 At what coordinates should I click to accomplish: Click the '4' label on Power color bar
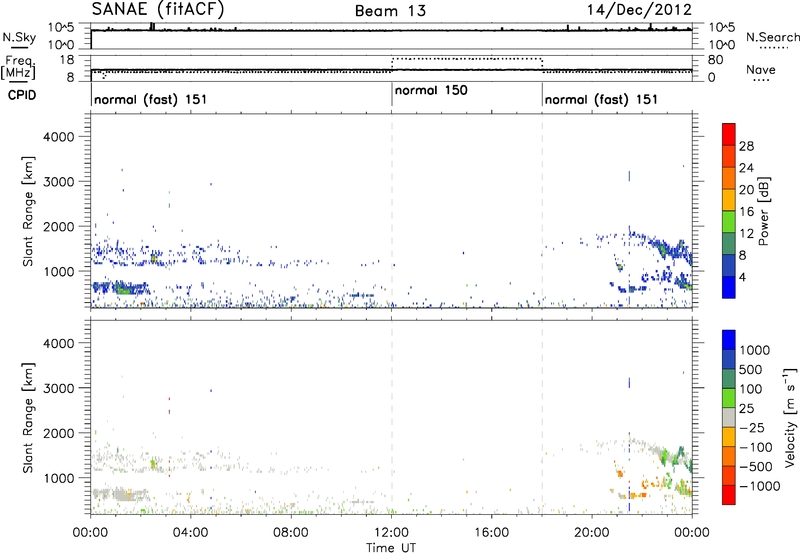click(743, 277)
